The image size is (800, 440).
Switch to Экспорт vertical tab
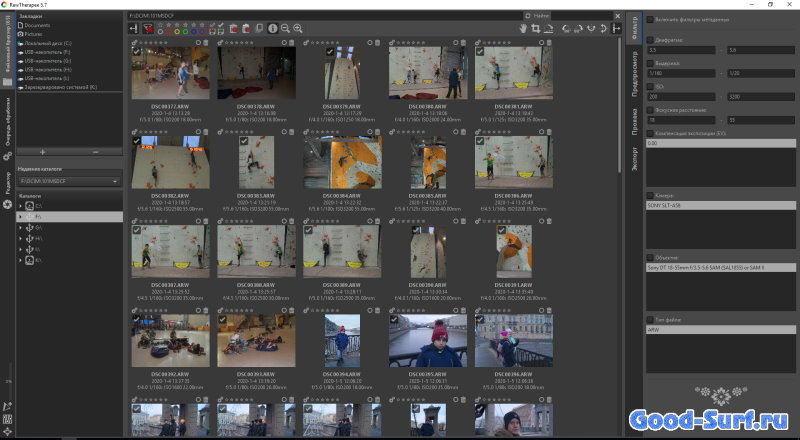pyautogui.click(x=634, y=159)
